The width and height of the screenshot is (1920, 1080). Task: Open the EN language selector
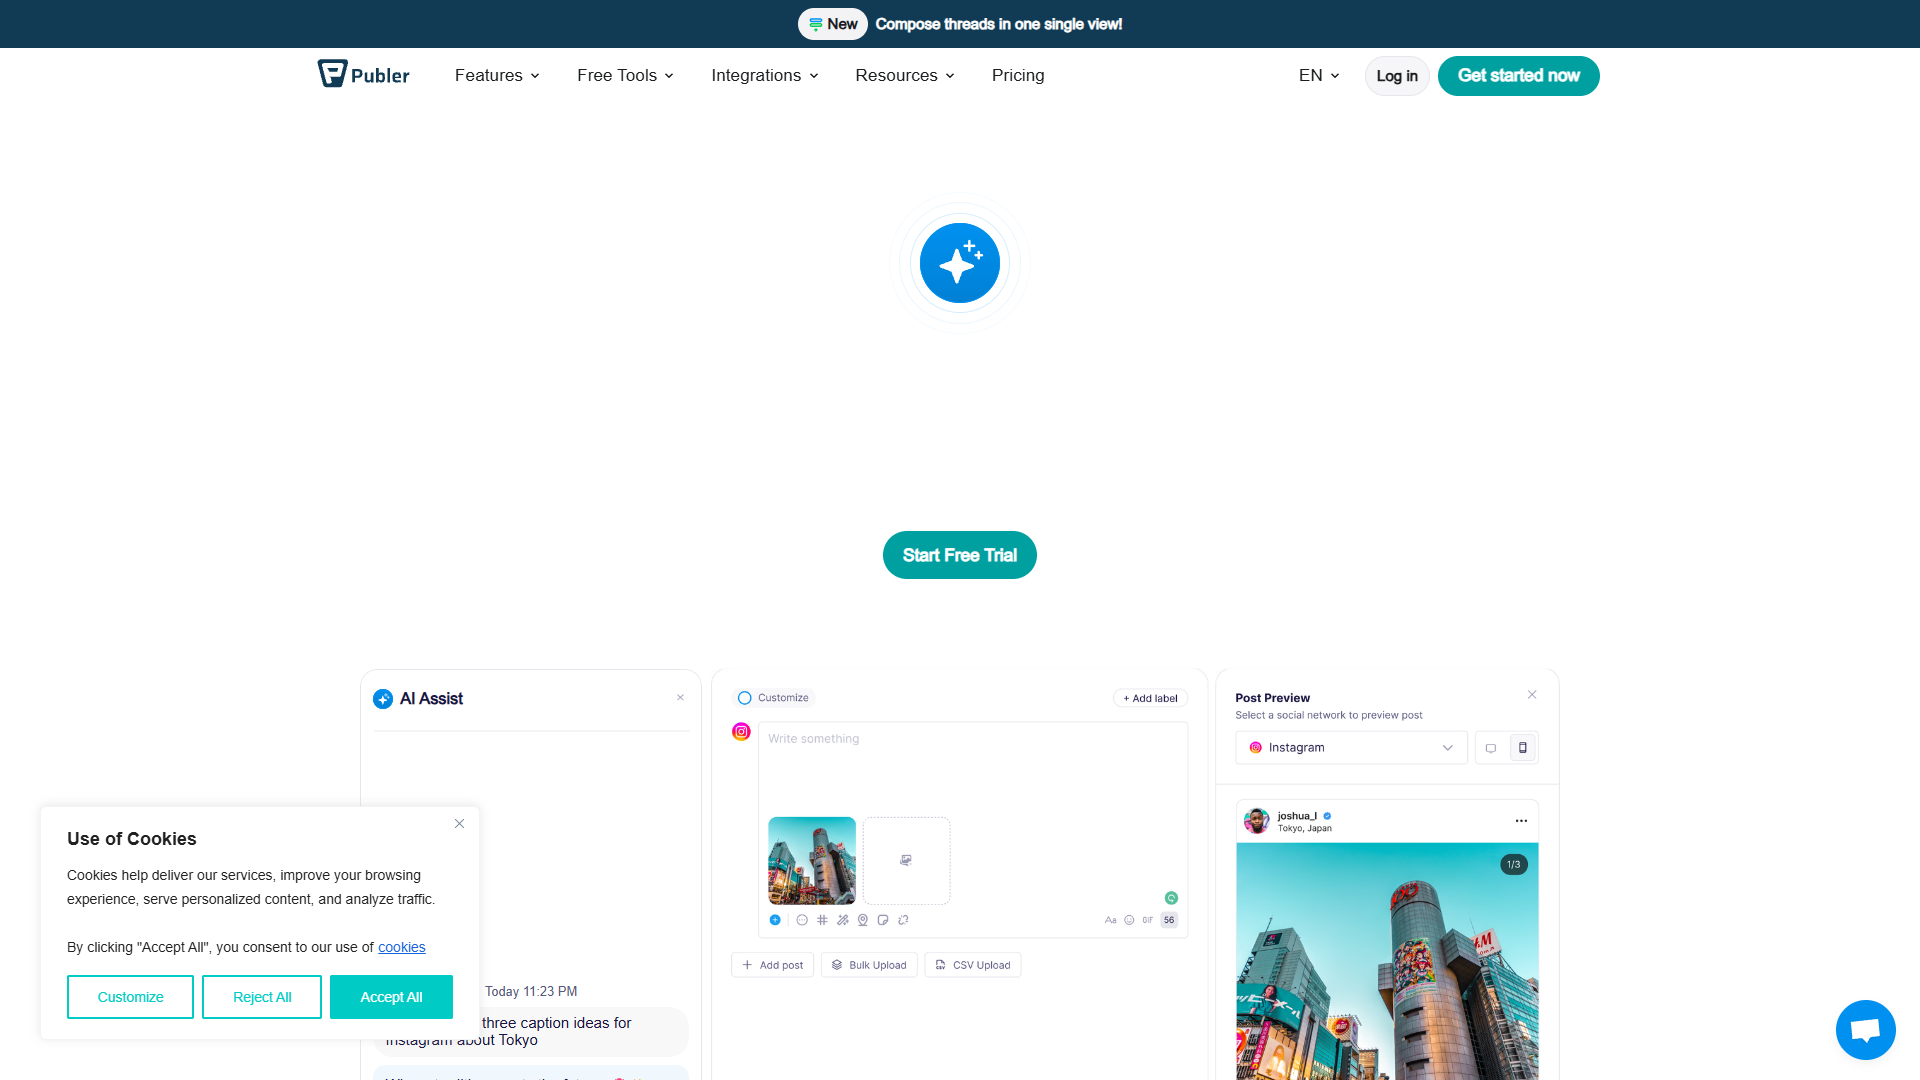(x=1319, y=75)
